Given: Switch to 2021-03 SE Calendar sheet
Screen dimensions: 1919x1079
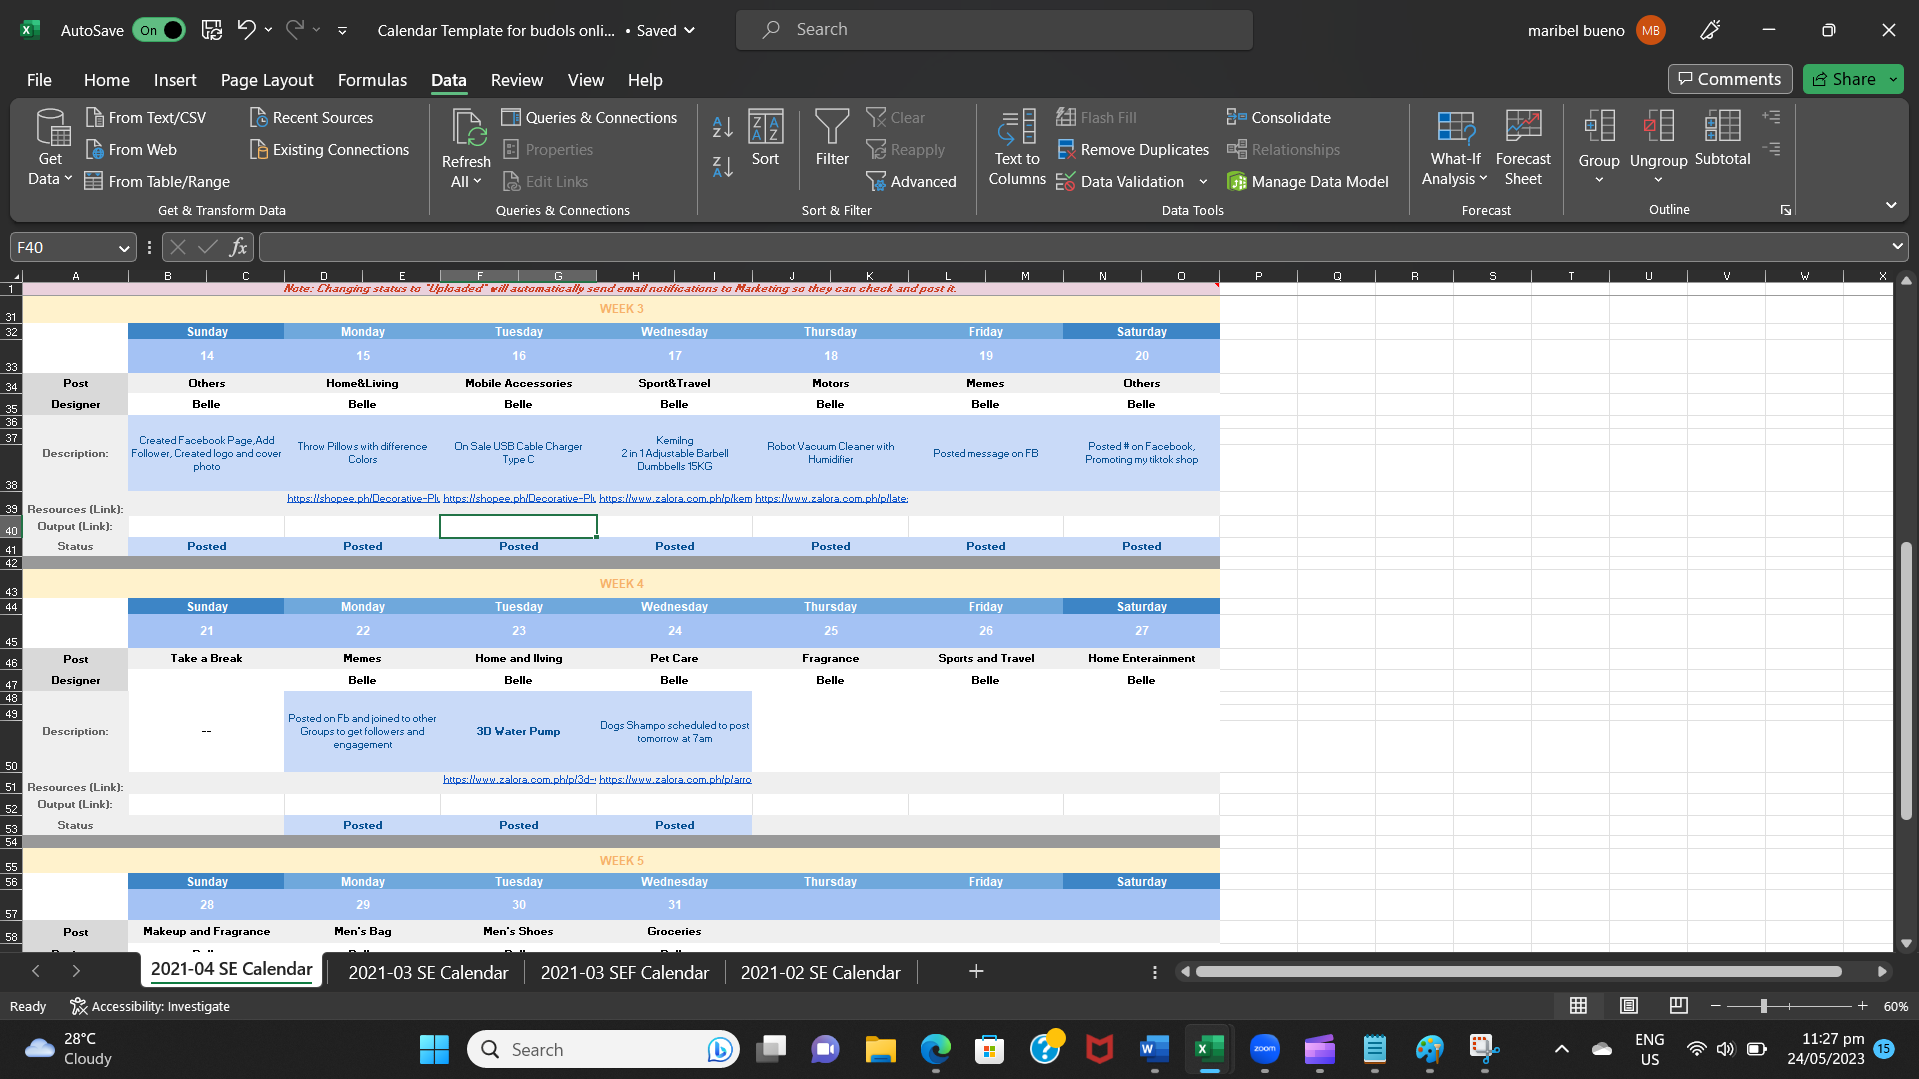Looking at the screenshot, I should (427, 972).
